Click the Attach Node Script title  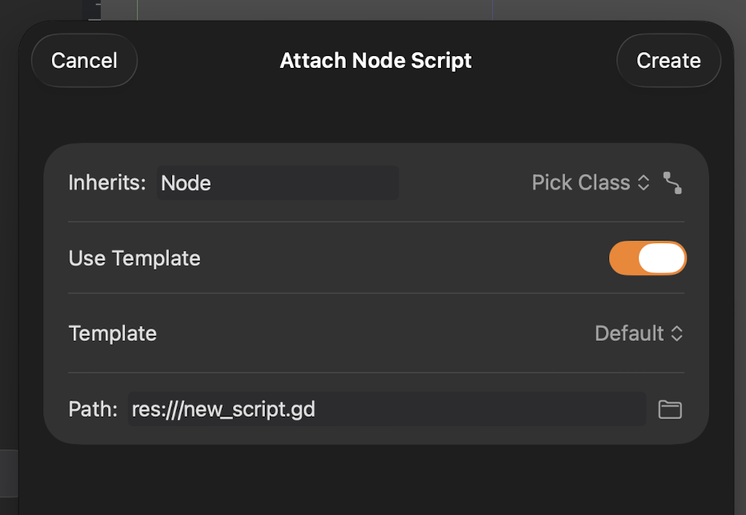376,60
